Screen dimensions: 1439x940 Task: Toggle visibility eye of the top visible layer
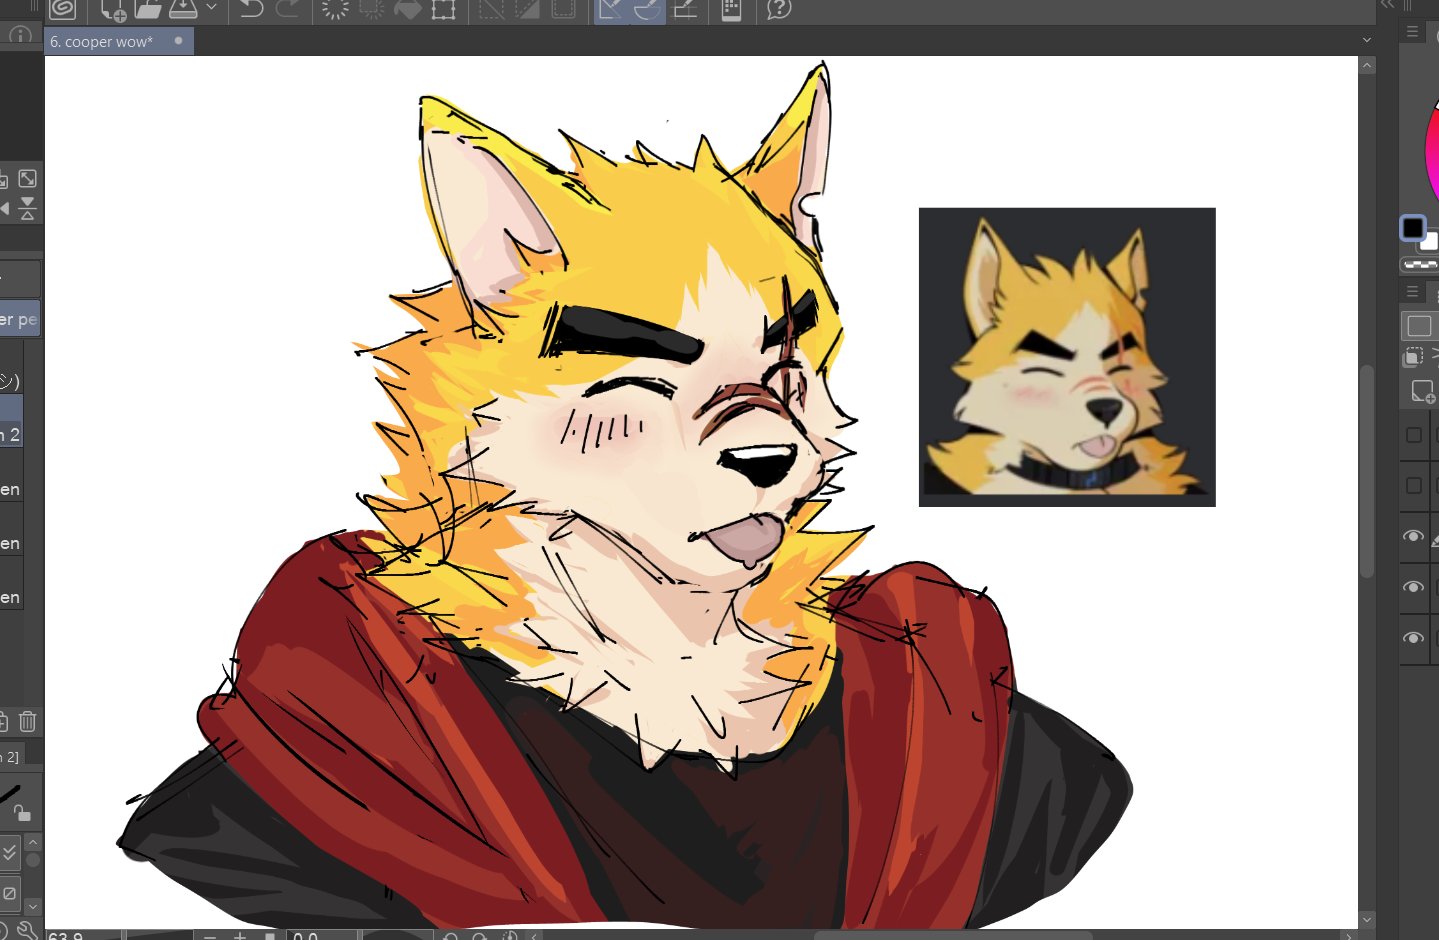[x=1413, y=537]
